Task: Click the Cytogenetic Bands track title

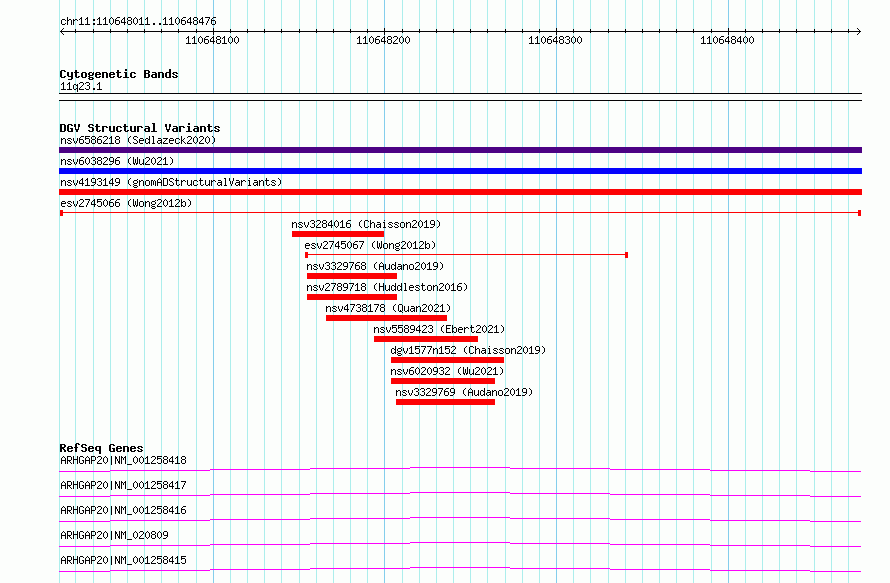Action: coord(119,74)
